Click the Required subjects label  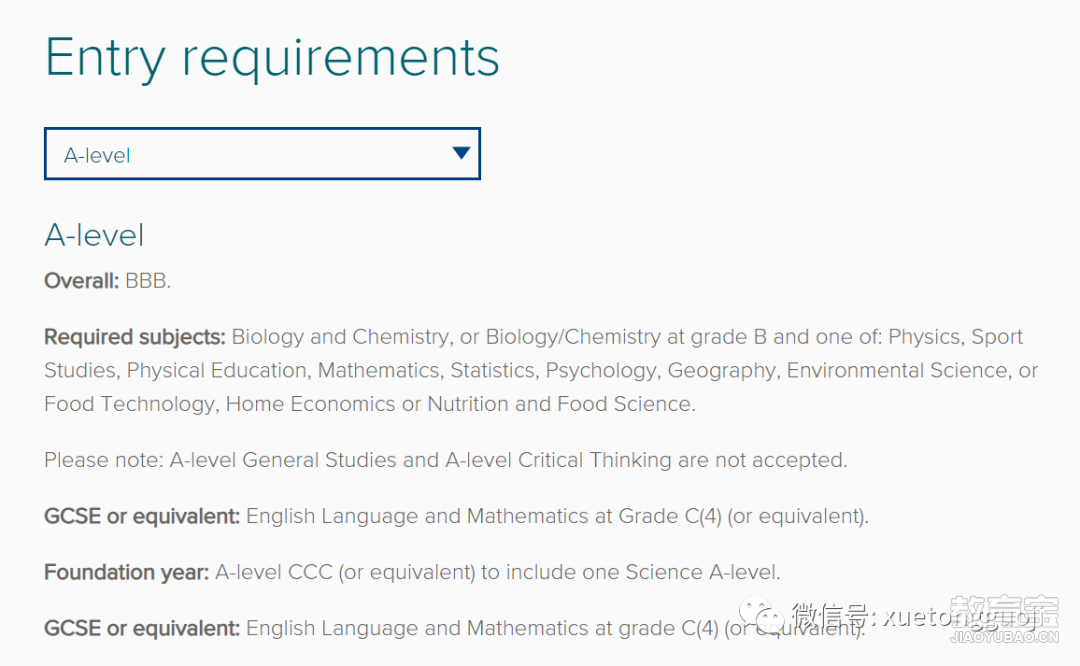coord(135,337)
